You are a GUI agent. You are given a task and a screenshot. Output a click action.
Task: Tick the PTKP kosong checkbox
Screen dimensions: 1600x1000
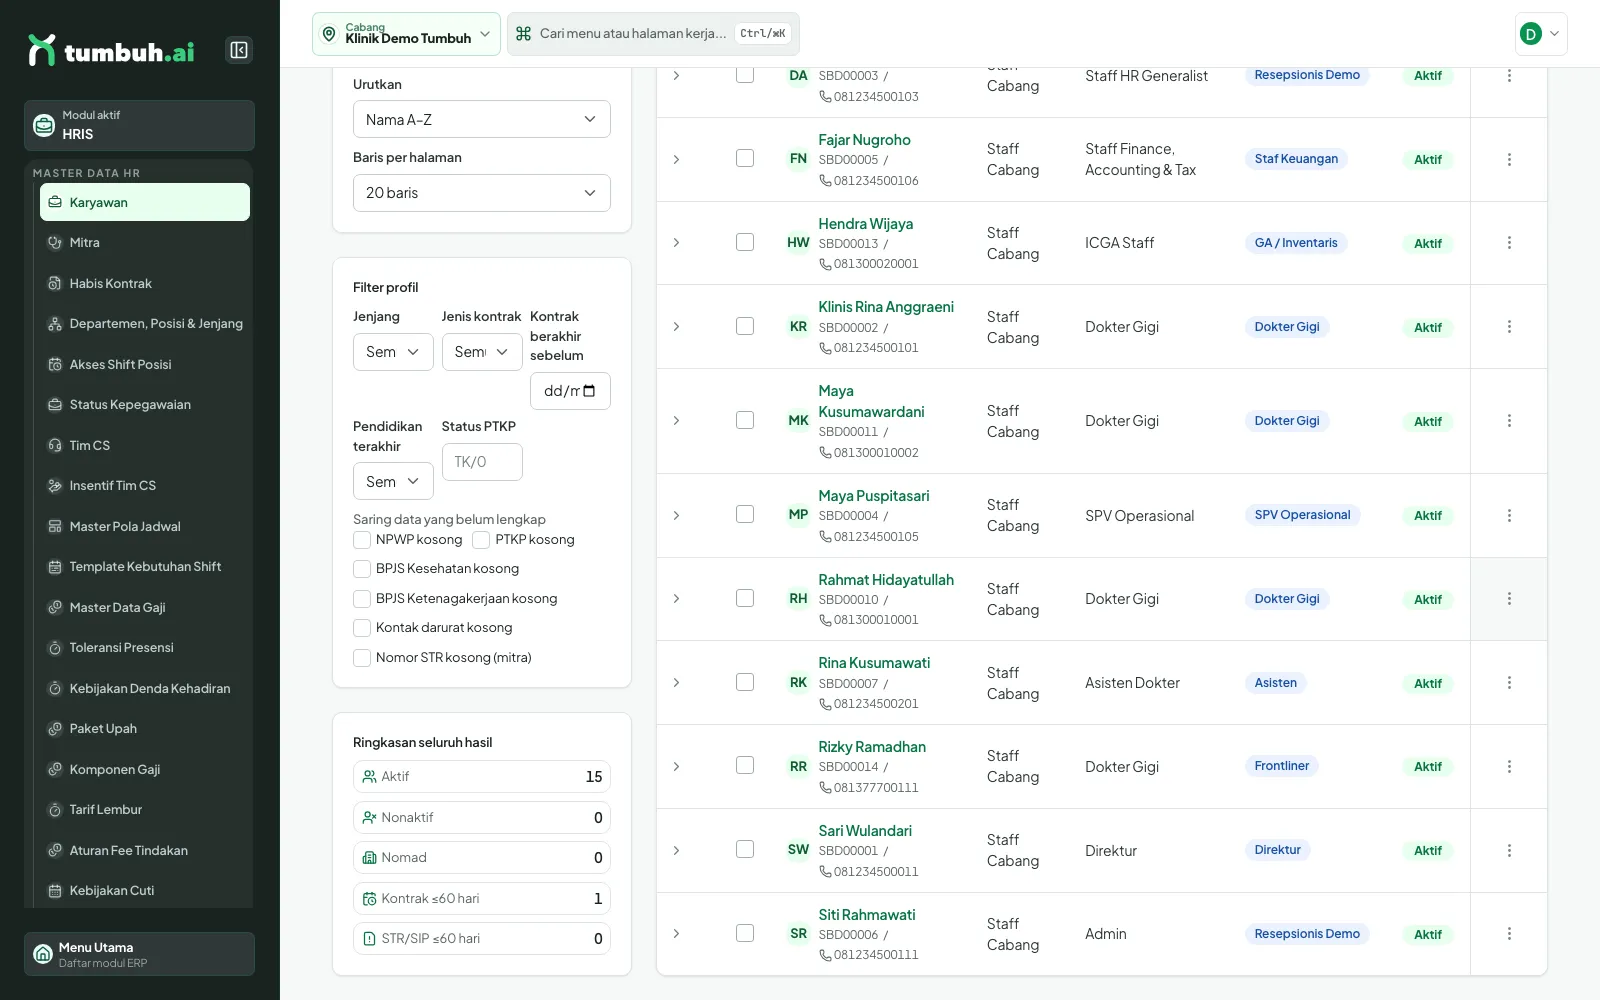481,540
